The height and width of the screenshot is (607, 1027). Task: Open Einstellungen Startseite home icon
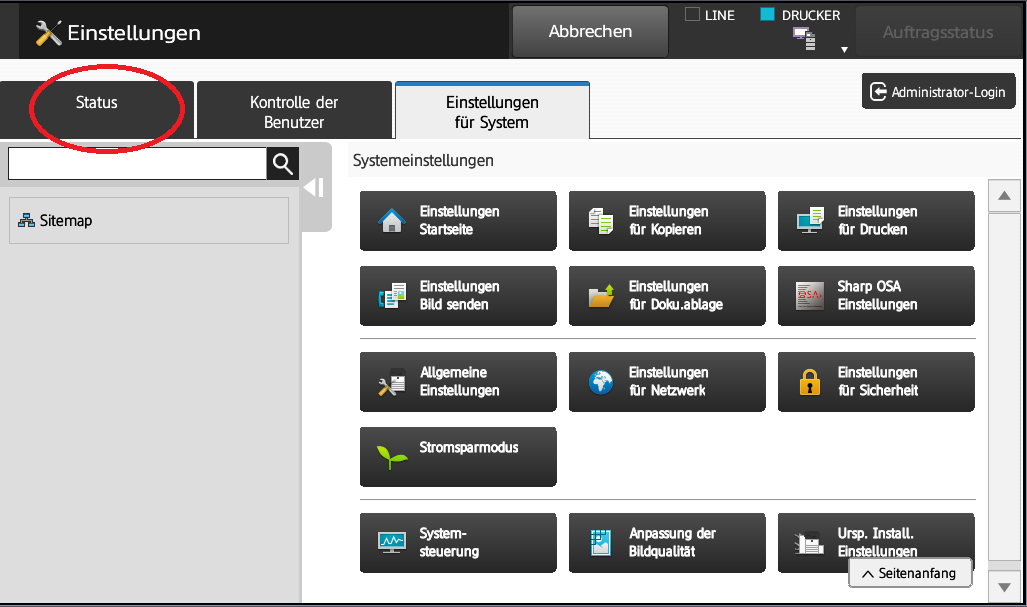[393, 221]
